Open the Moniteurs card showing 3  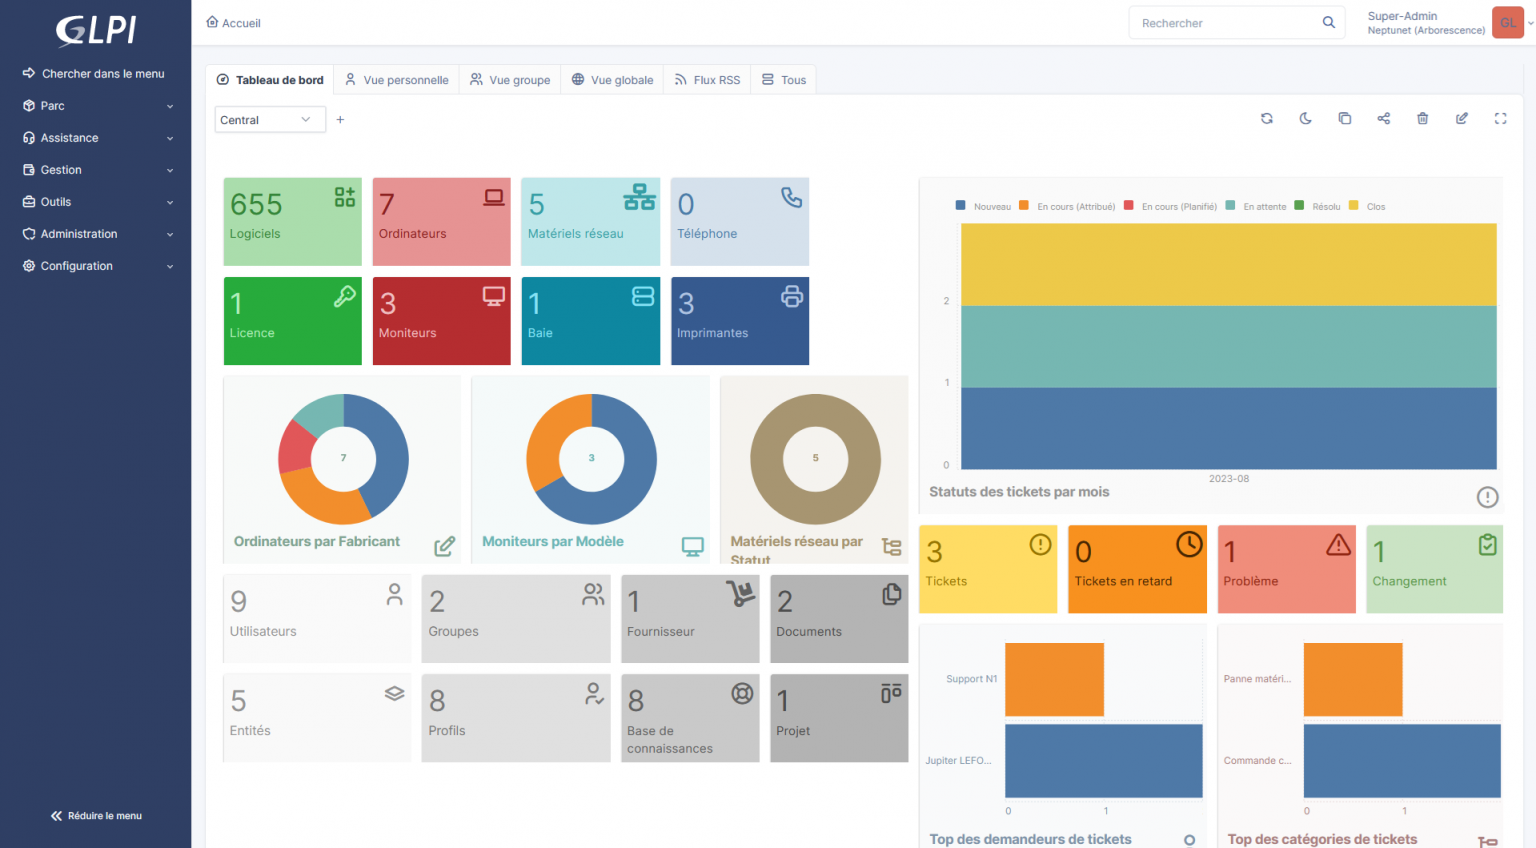(x=442, y=321)
